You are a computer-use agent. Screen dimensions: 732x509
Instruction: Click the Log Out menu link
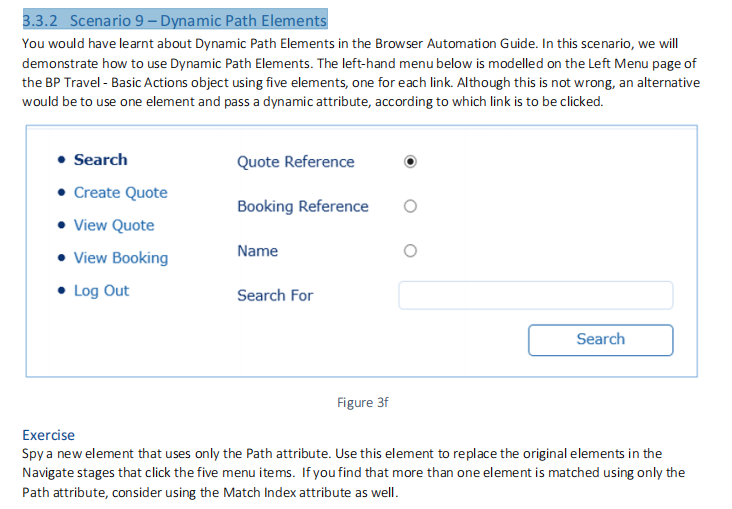101,291
